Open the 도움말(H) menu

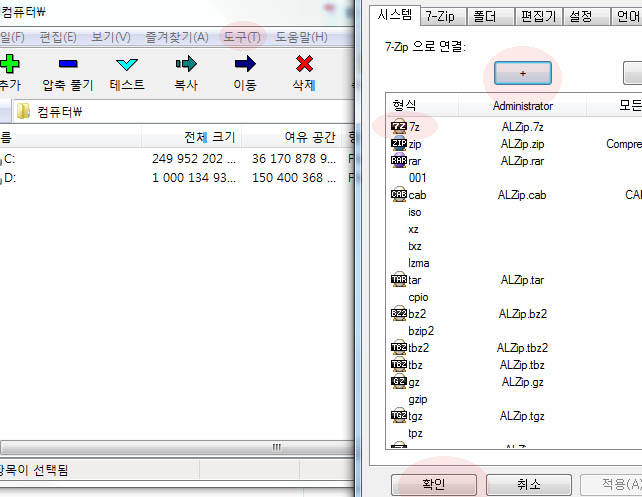click(301, 37)
